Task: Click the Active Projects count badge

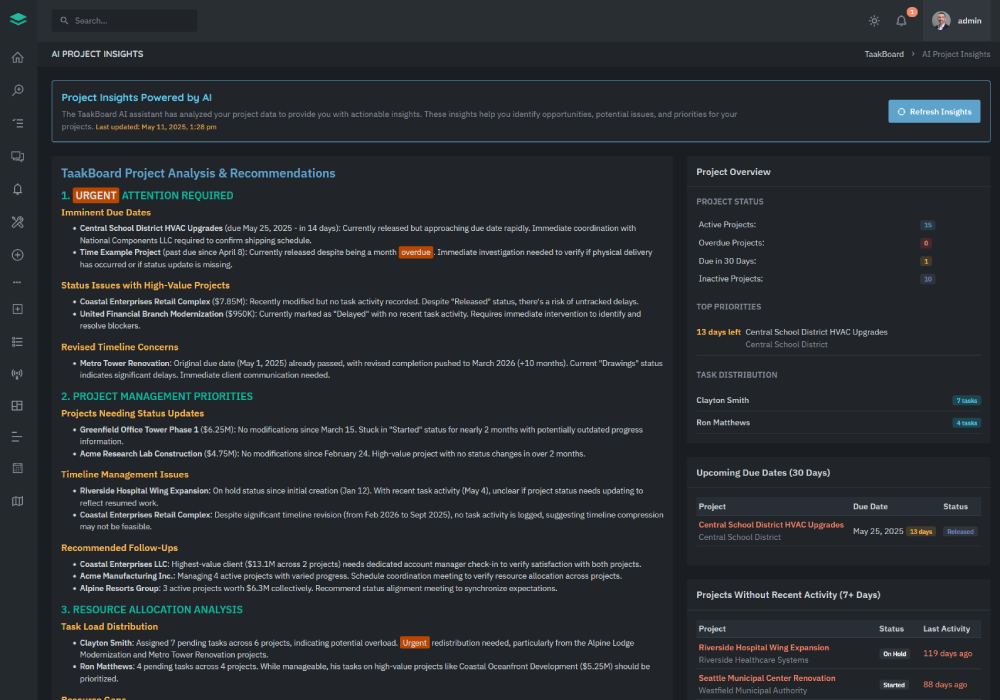Action: (928, 225)
